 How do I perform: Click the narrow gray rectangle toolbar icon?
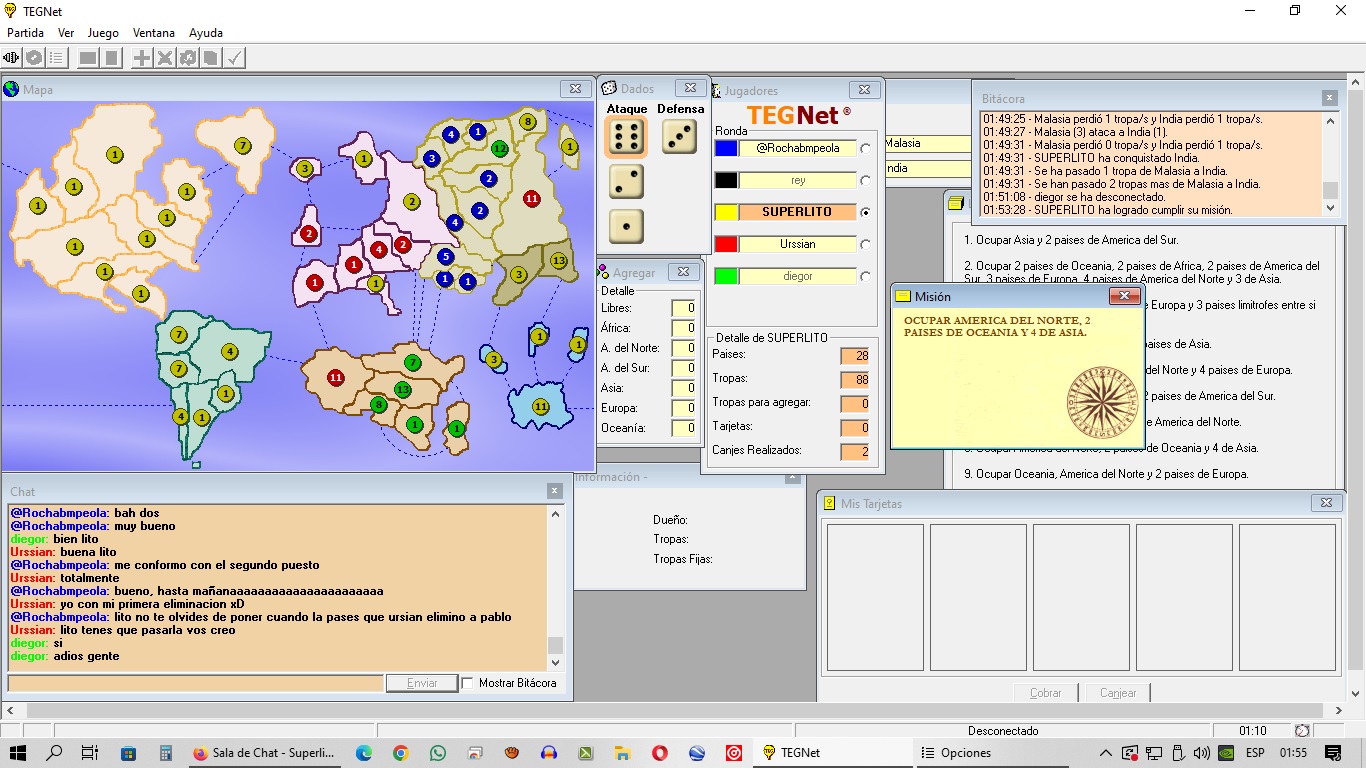click(111, 58)
